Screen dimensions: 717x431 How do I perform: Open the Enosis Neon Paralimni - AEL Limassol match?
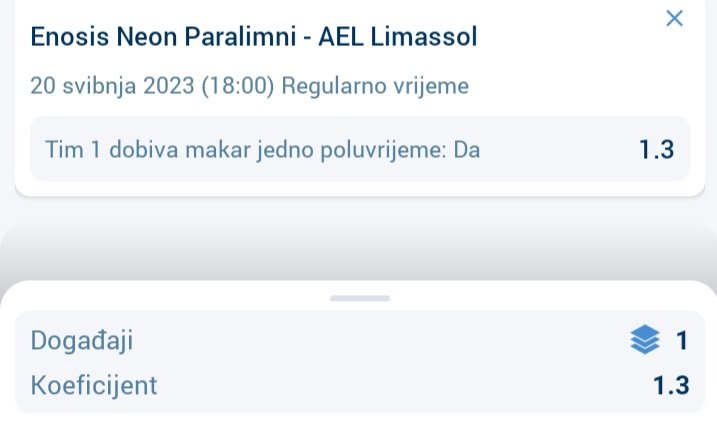254,37
